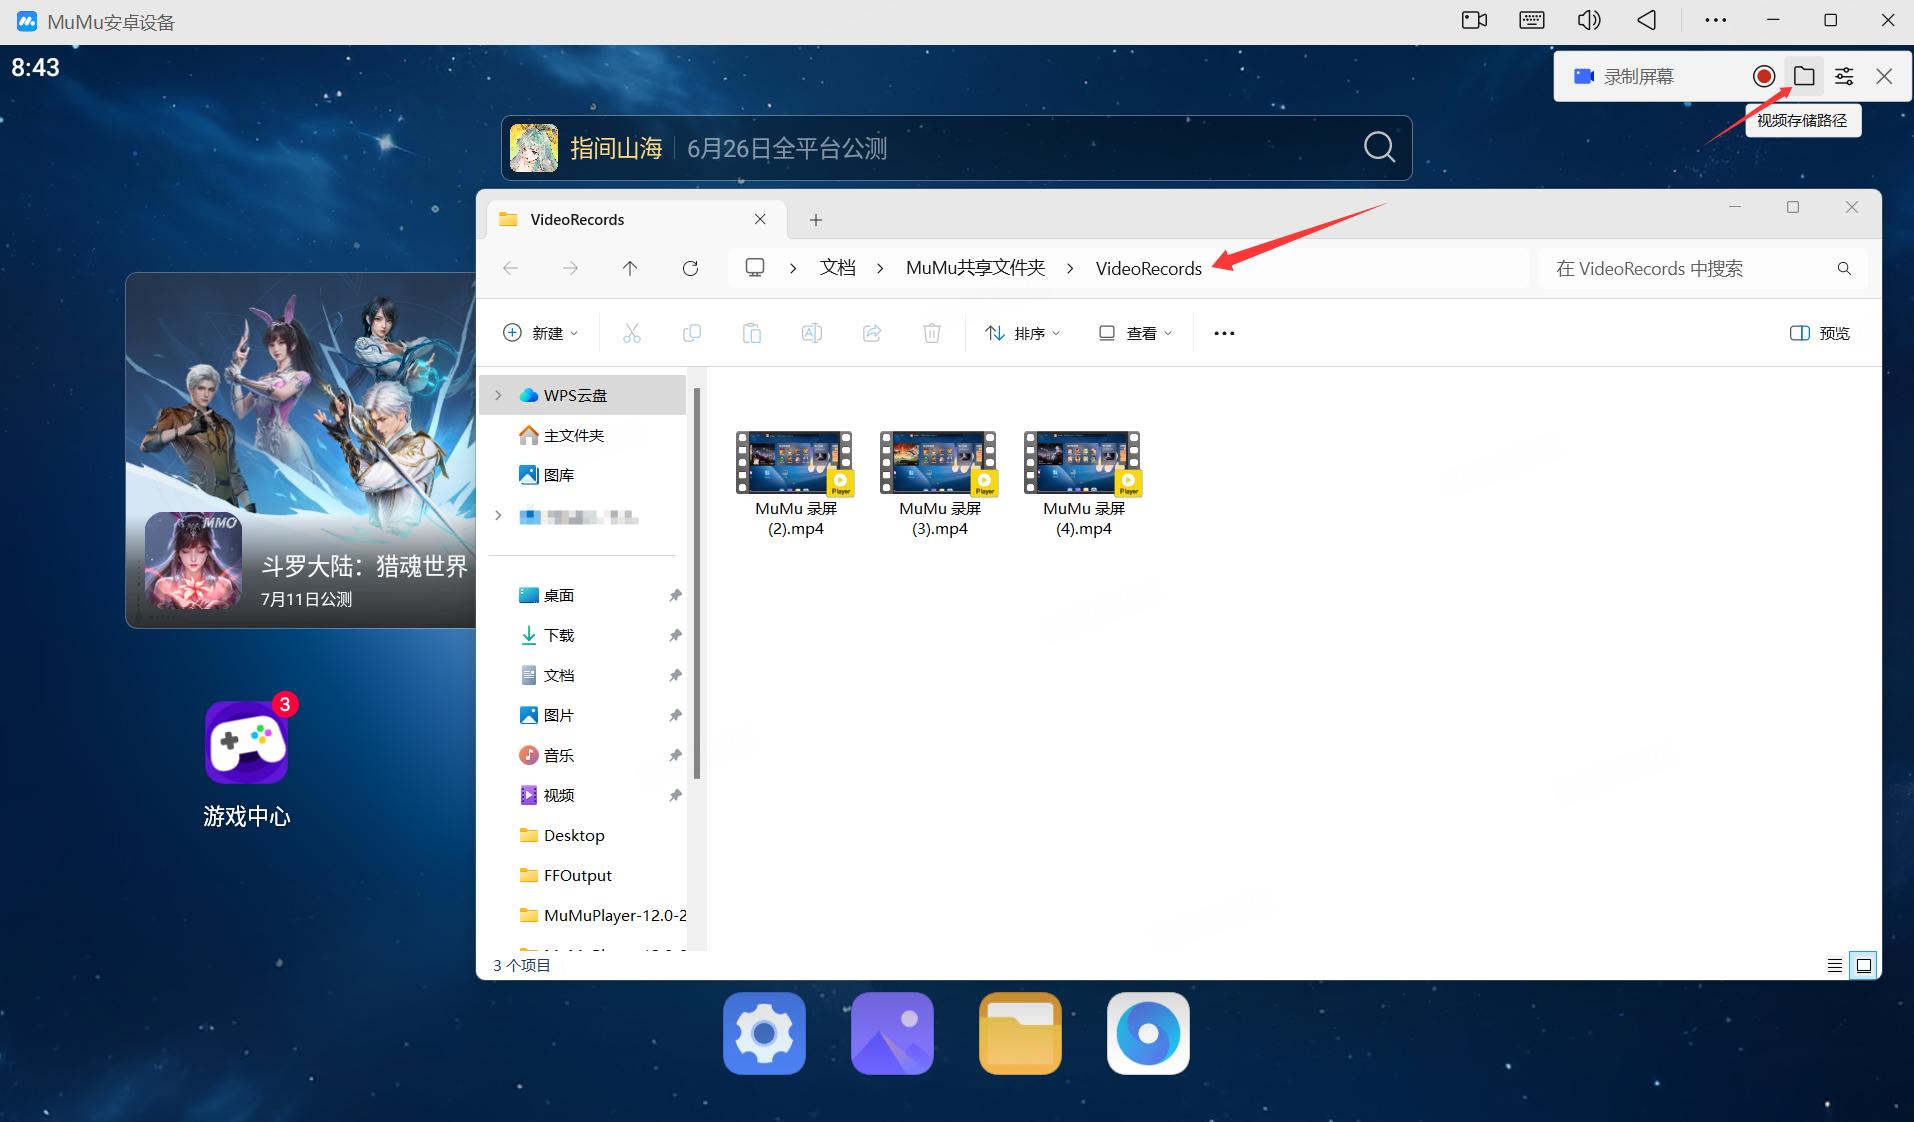This screenshot has height=1122, width=1914.
Task: Open the 排序 sort dropdown
Action: pos(1022,333)
